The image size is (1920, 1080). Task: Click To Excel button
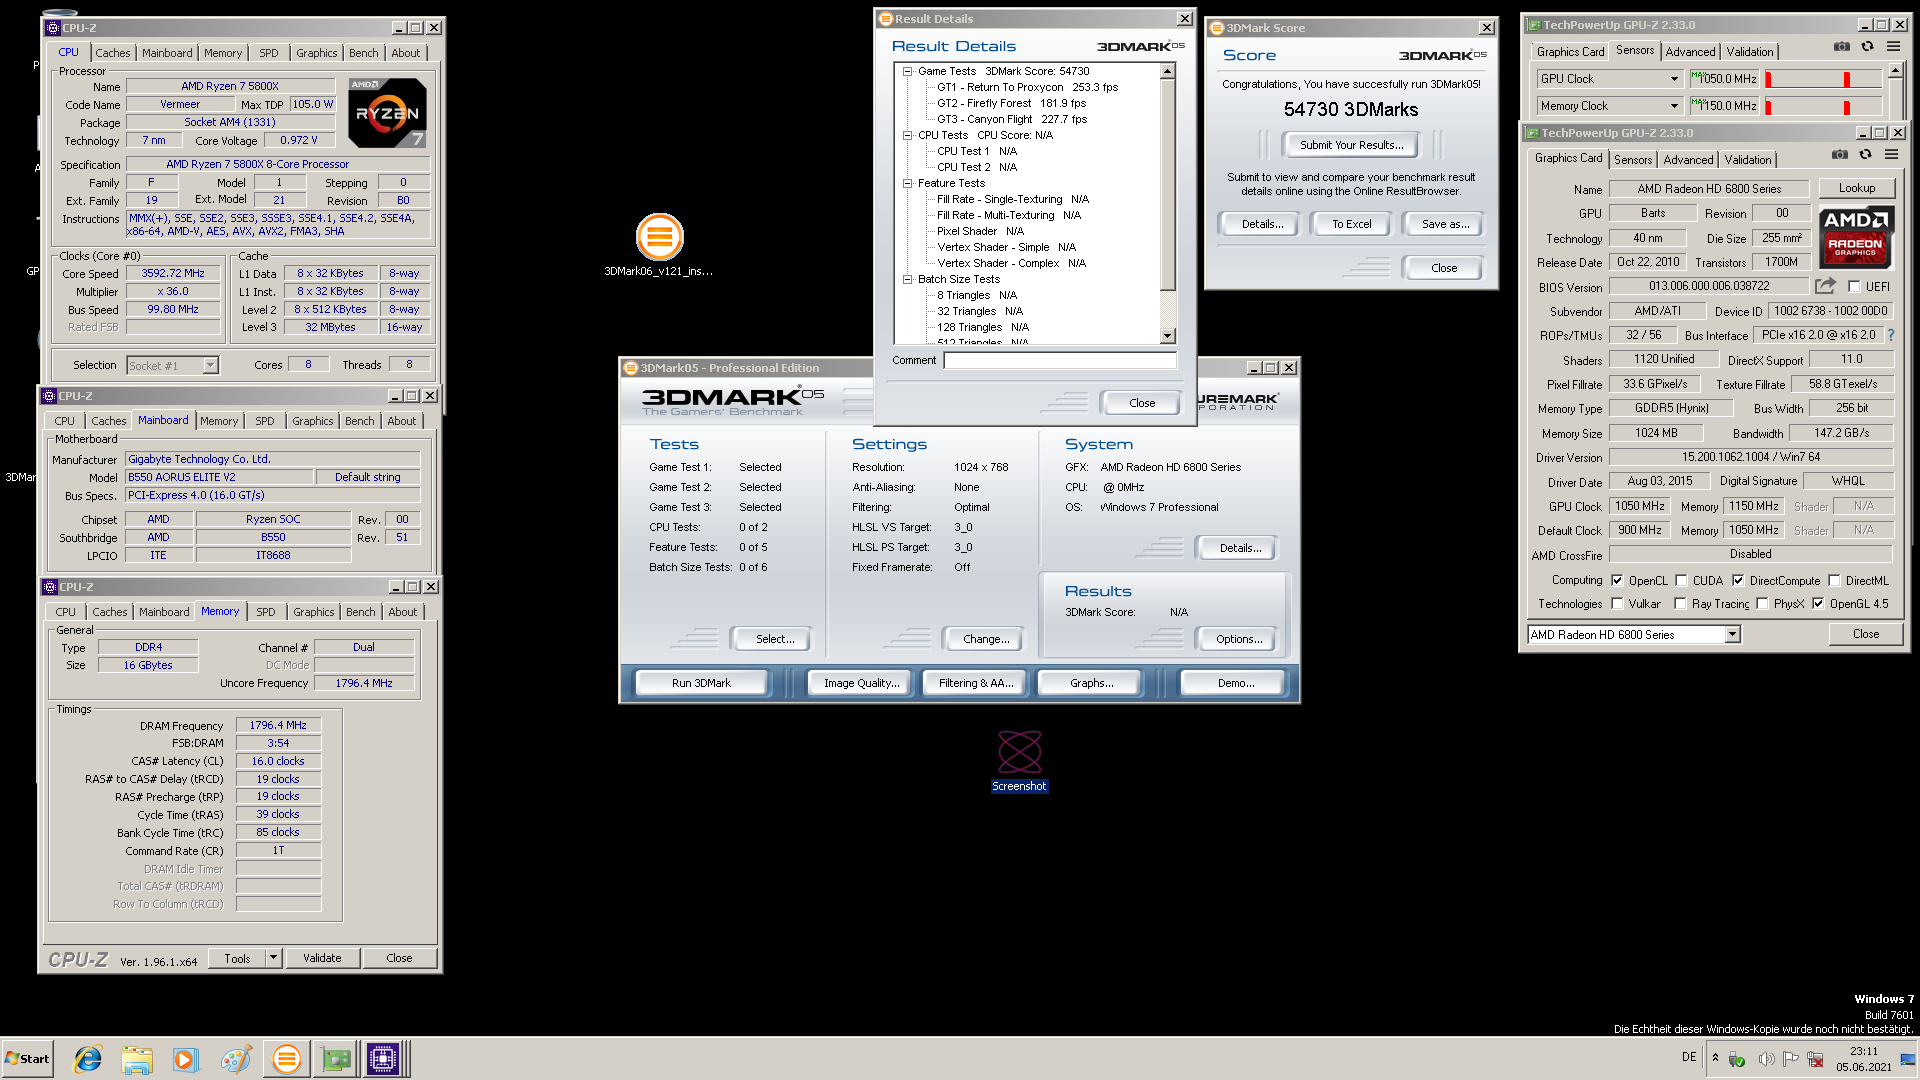click(x=1352, y=224)
